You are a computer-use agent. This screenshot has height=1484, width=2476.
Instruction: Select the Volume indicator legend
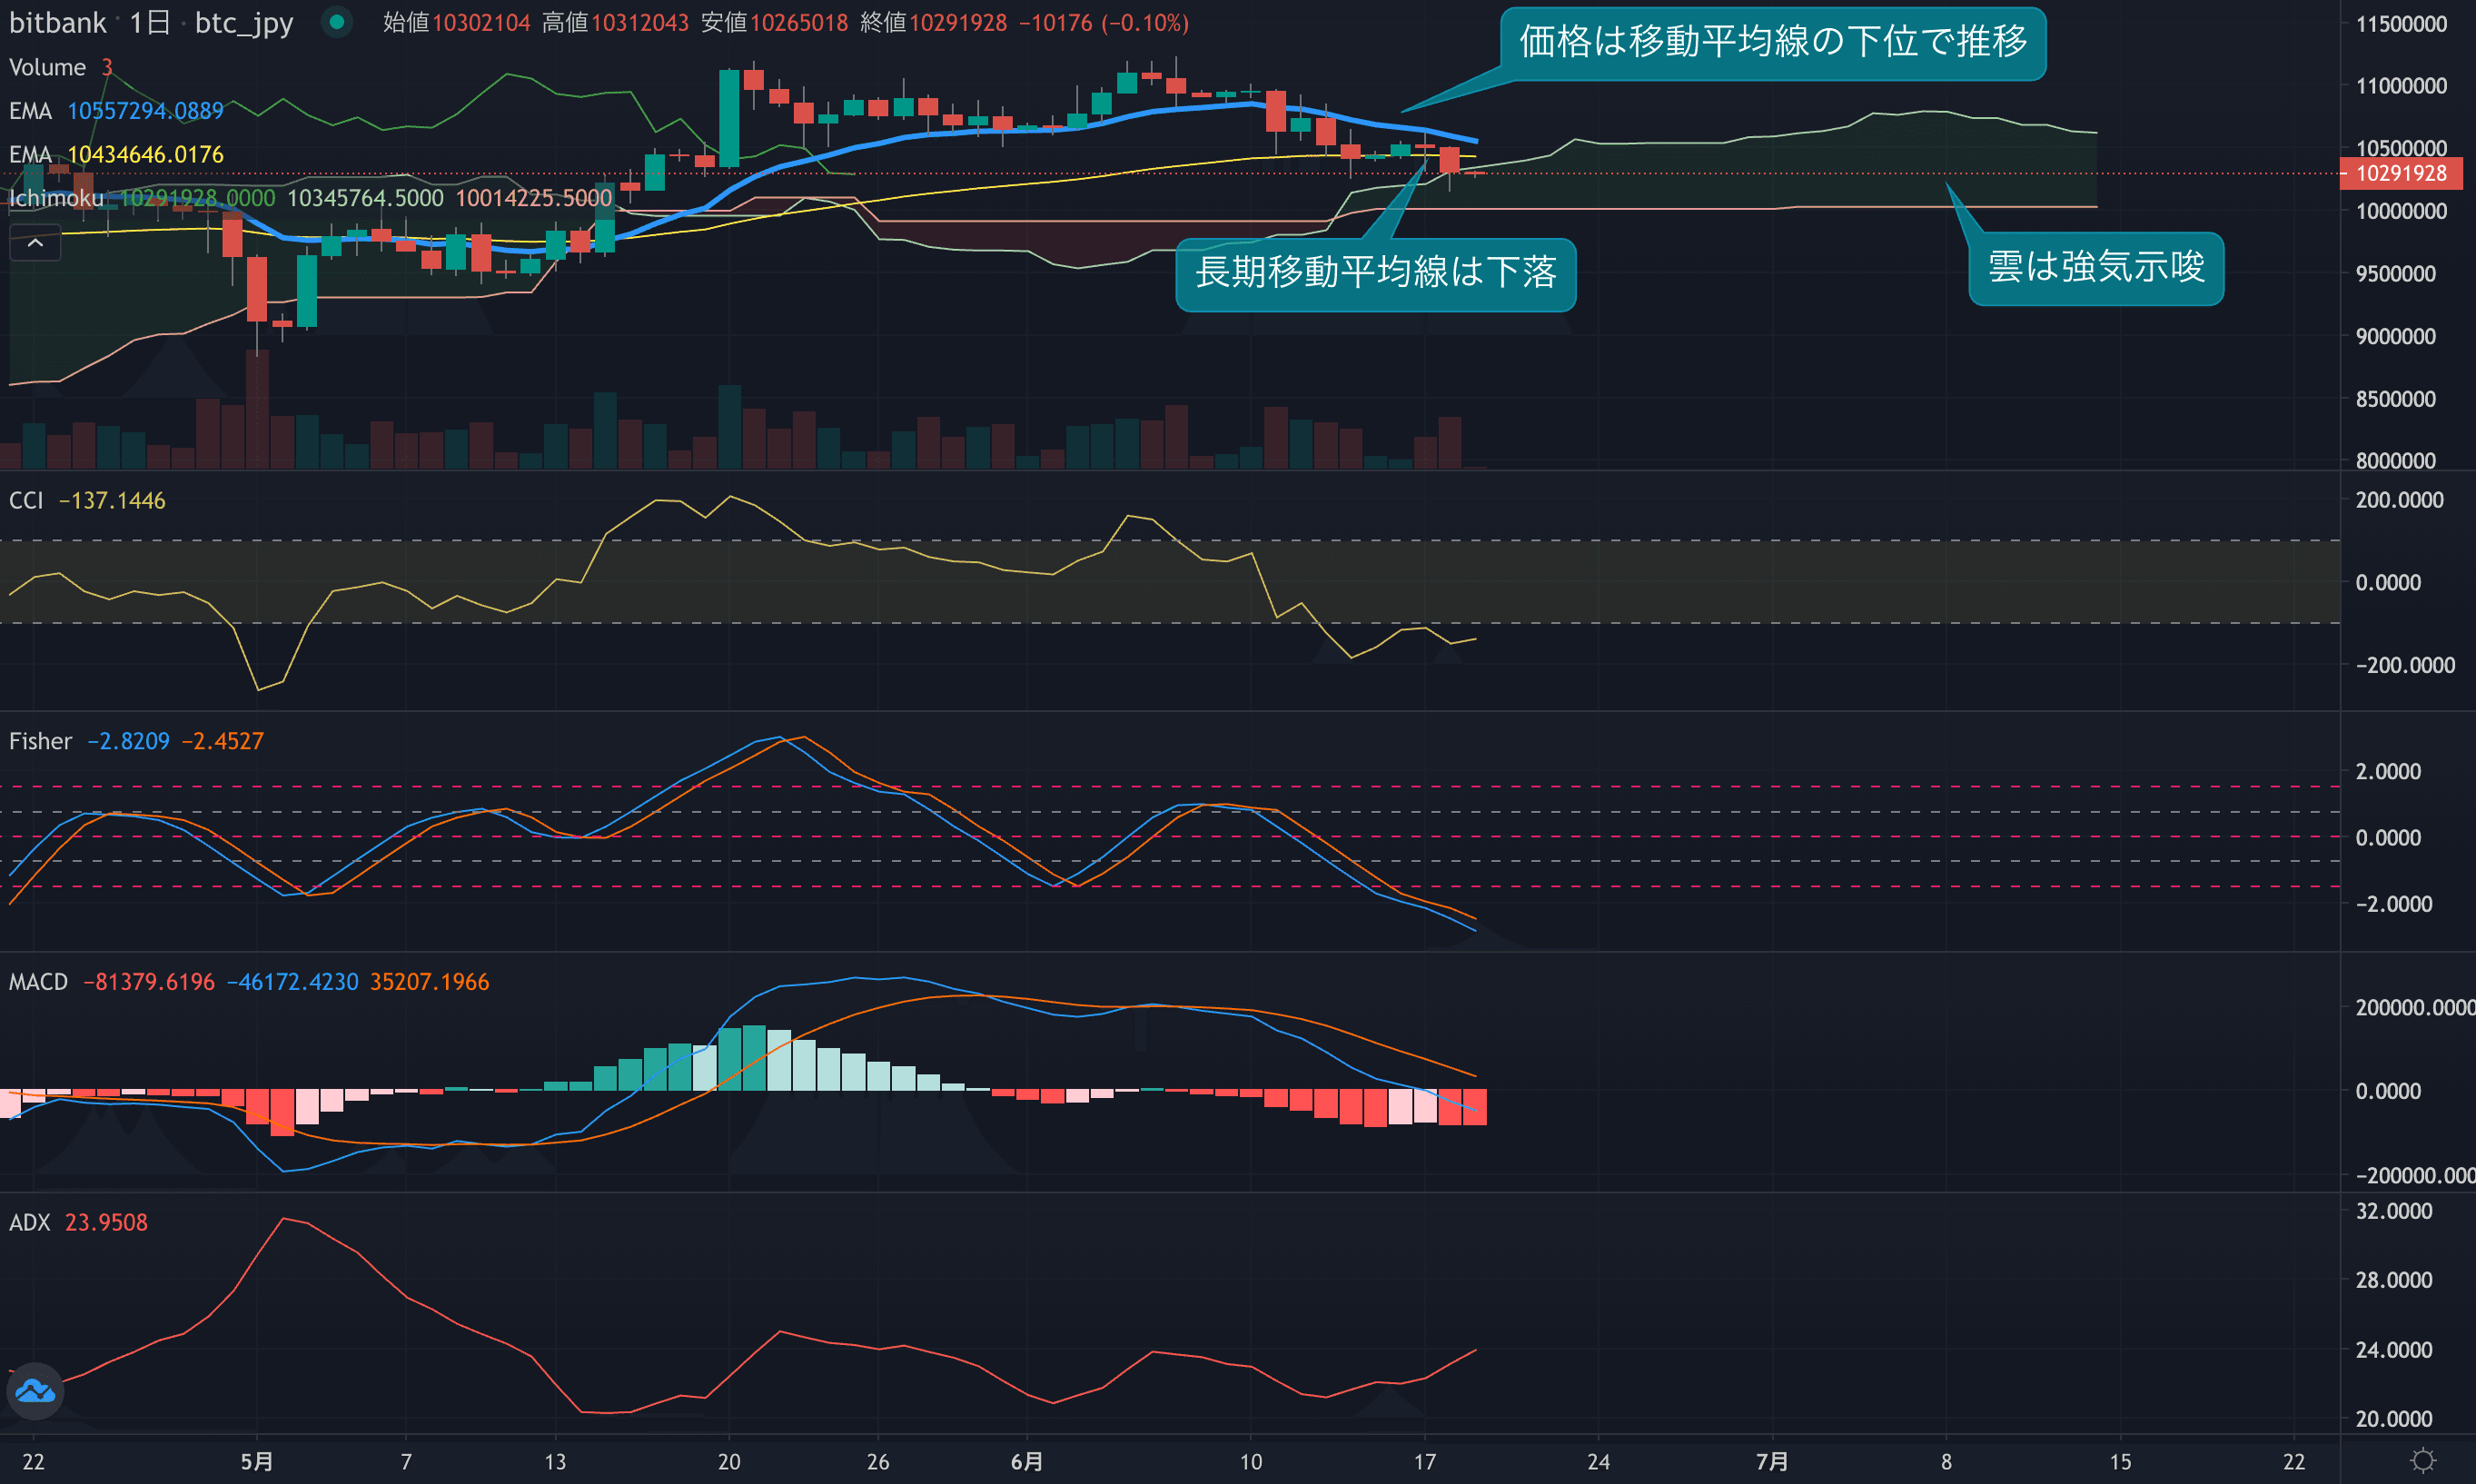(x=47, y=67)
